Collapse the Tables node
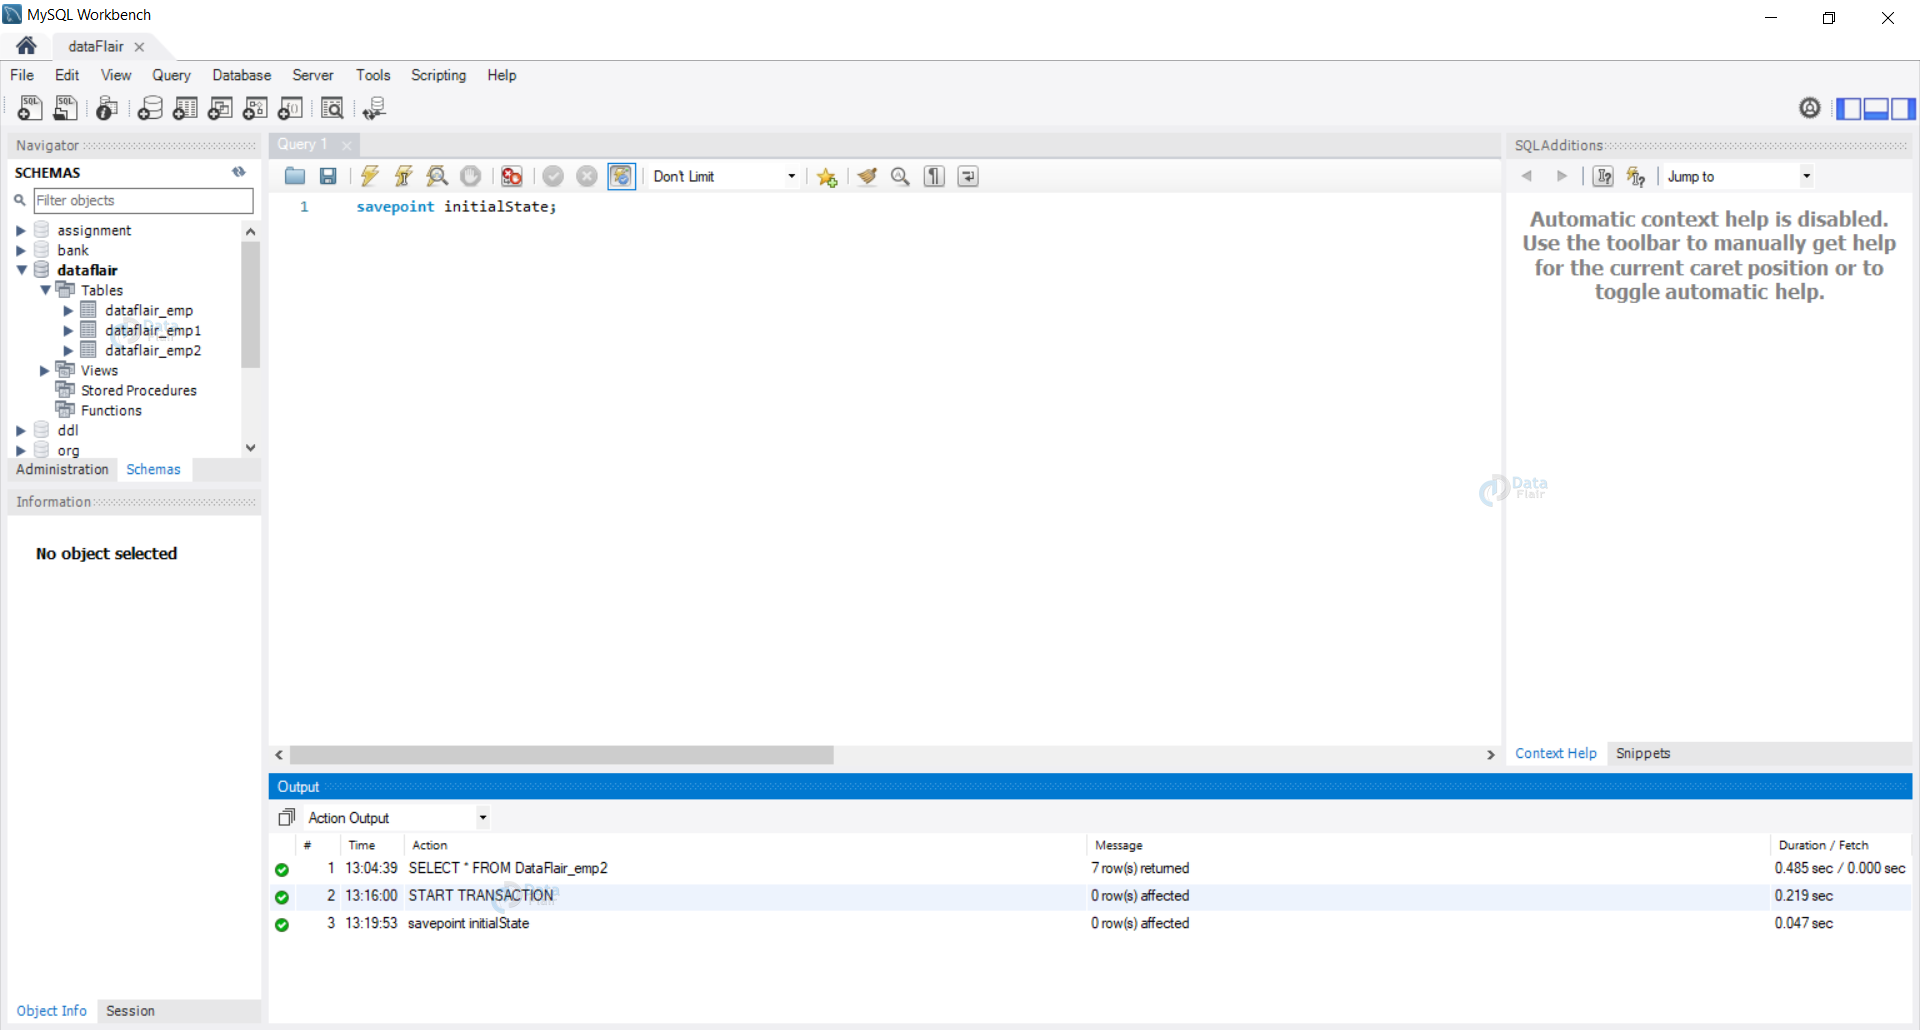The image size is (1920, 1030). pos(45,290)
